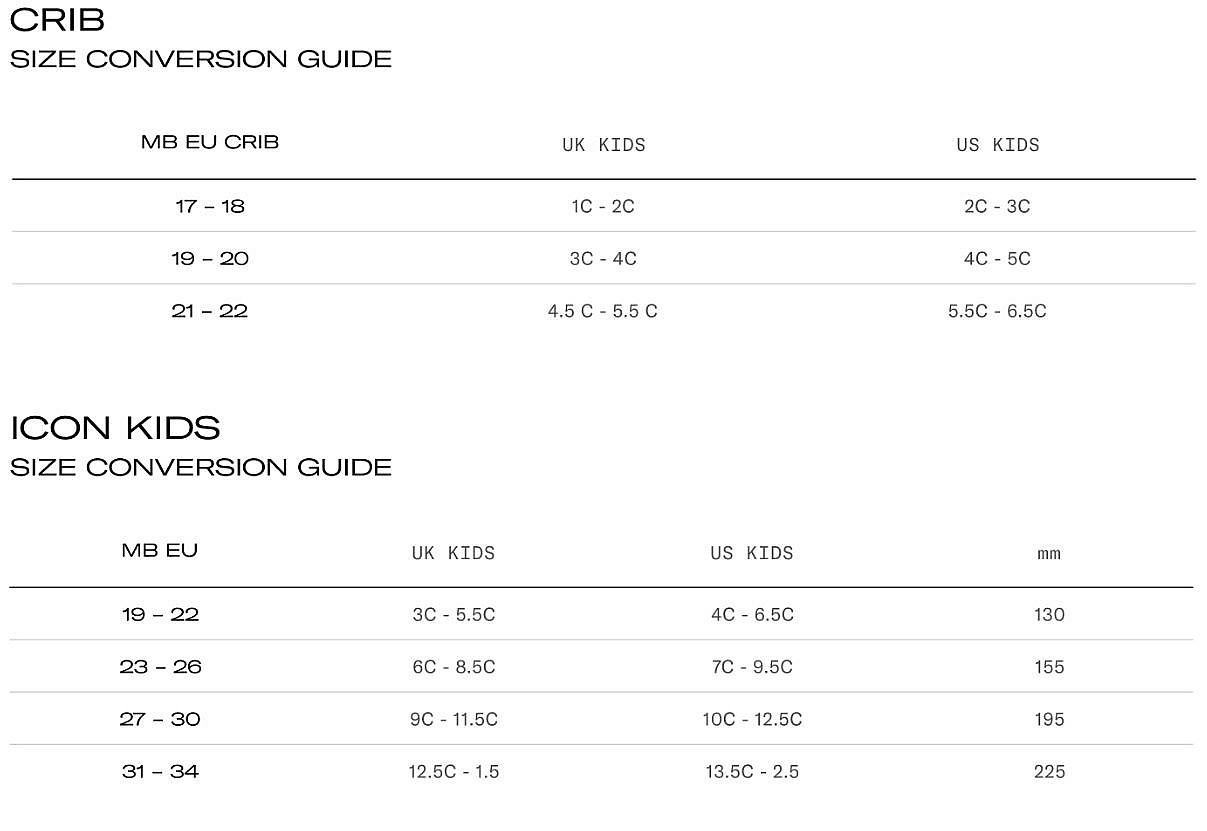The image size is (1207, 831).
Task: Select crib size 17 – 18 row
Action: tap(603, 206)
